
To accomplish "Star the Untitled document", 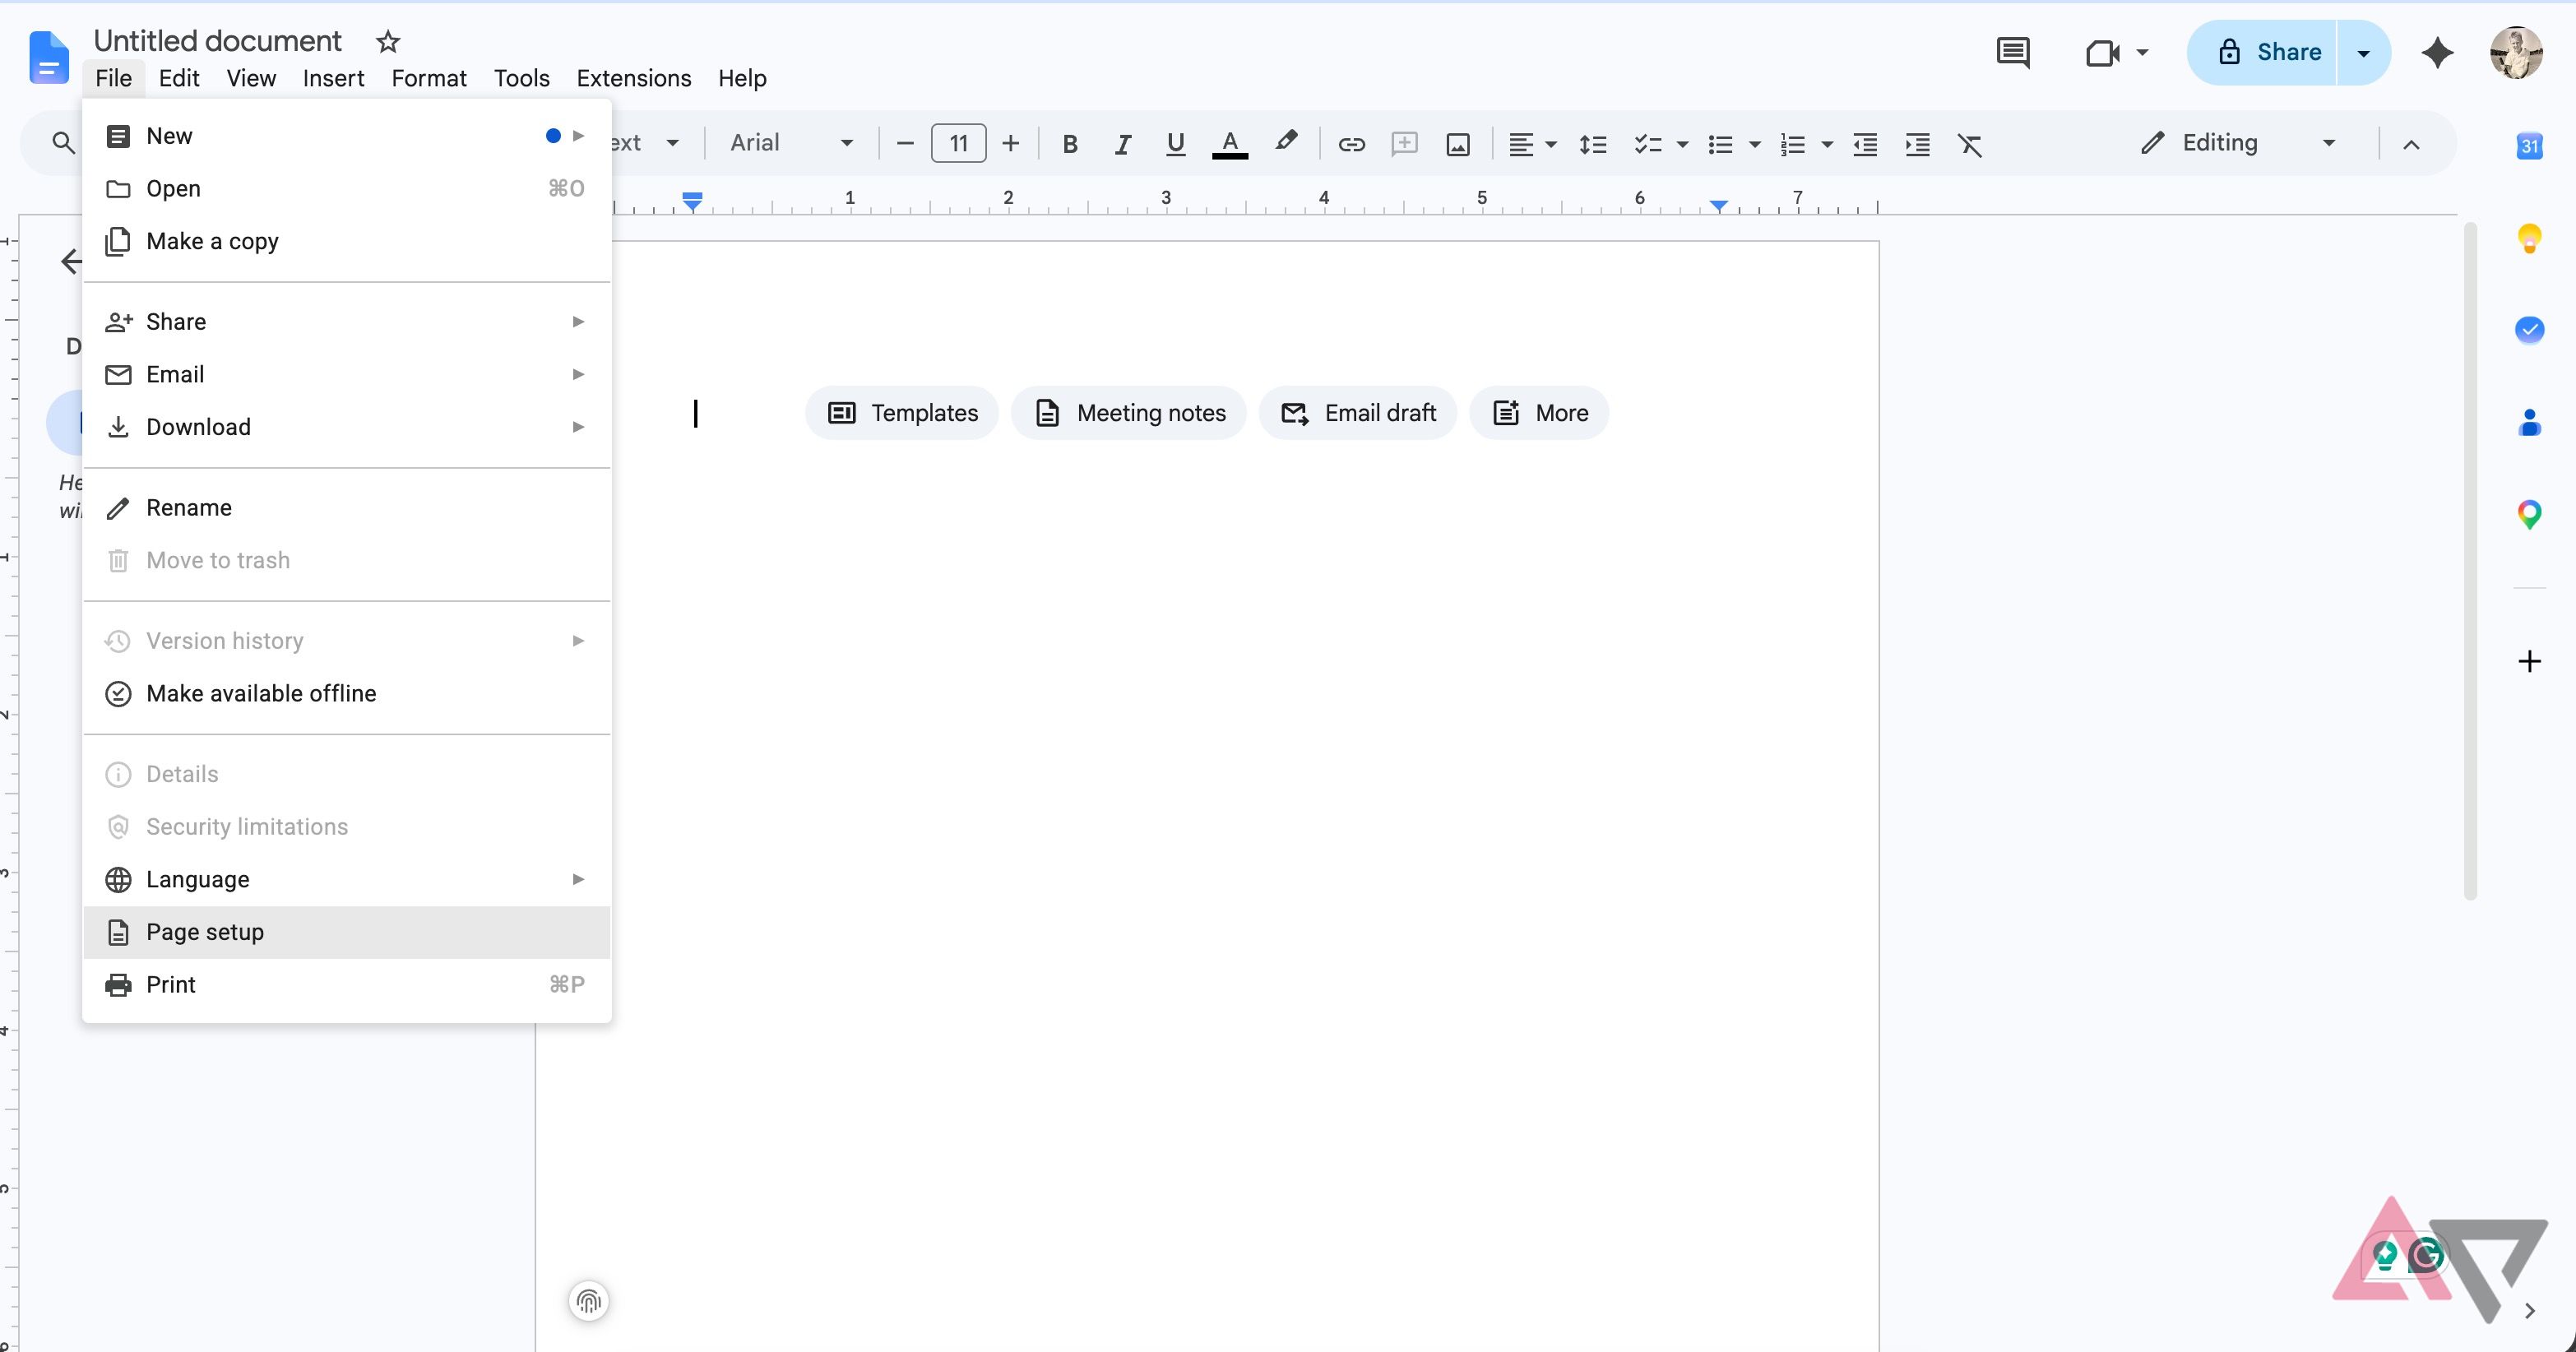I will tap(387, 42).
